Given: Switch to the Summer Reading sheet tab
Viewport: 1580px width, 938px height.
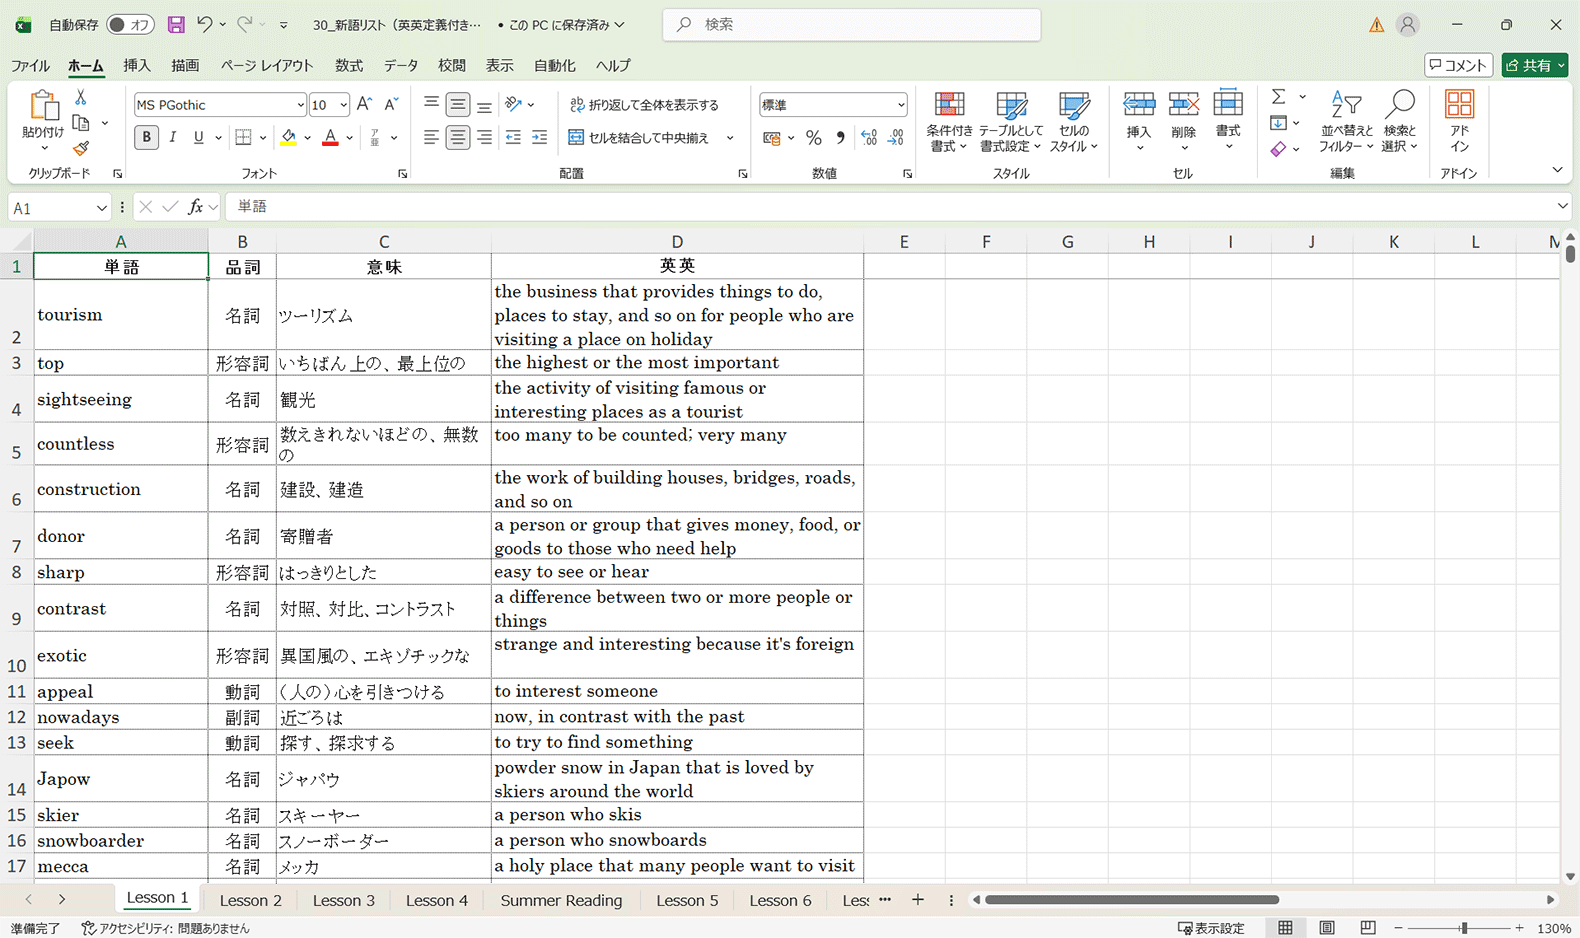Looking at the screenshot, I should (x=561, y=900).
